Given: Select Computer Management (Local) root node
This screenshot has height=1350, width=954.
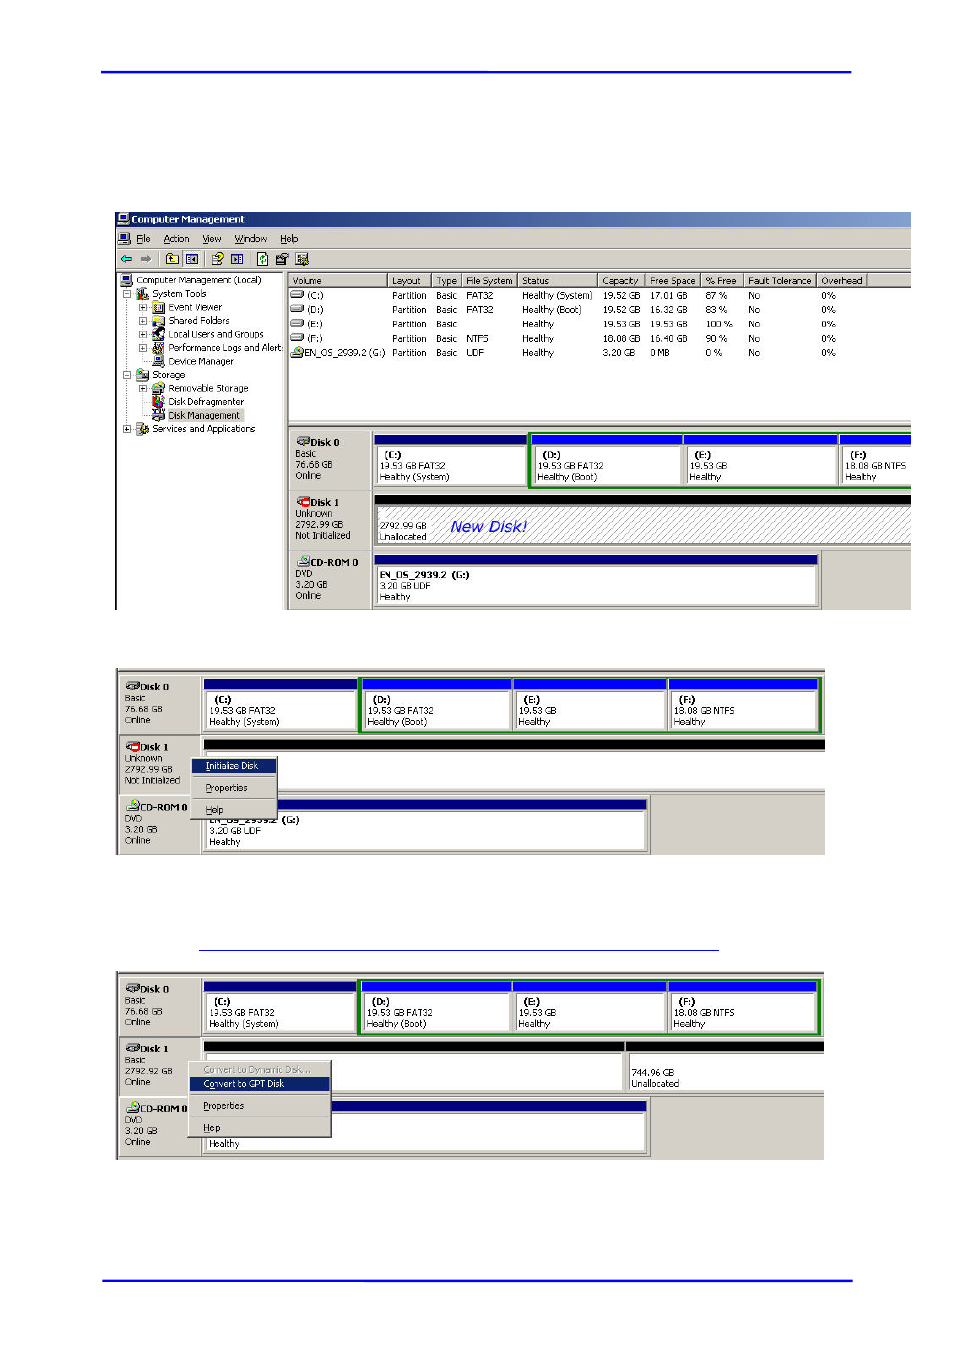Looking at the screenshot, I should tap(199, 280).
